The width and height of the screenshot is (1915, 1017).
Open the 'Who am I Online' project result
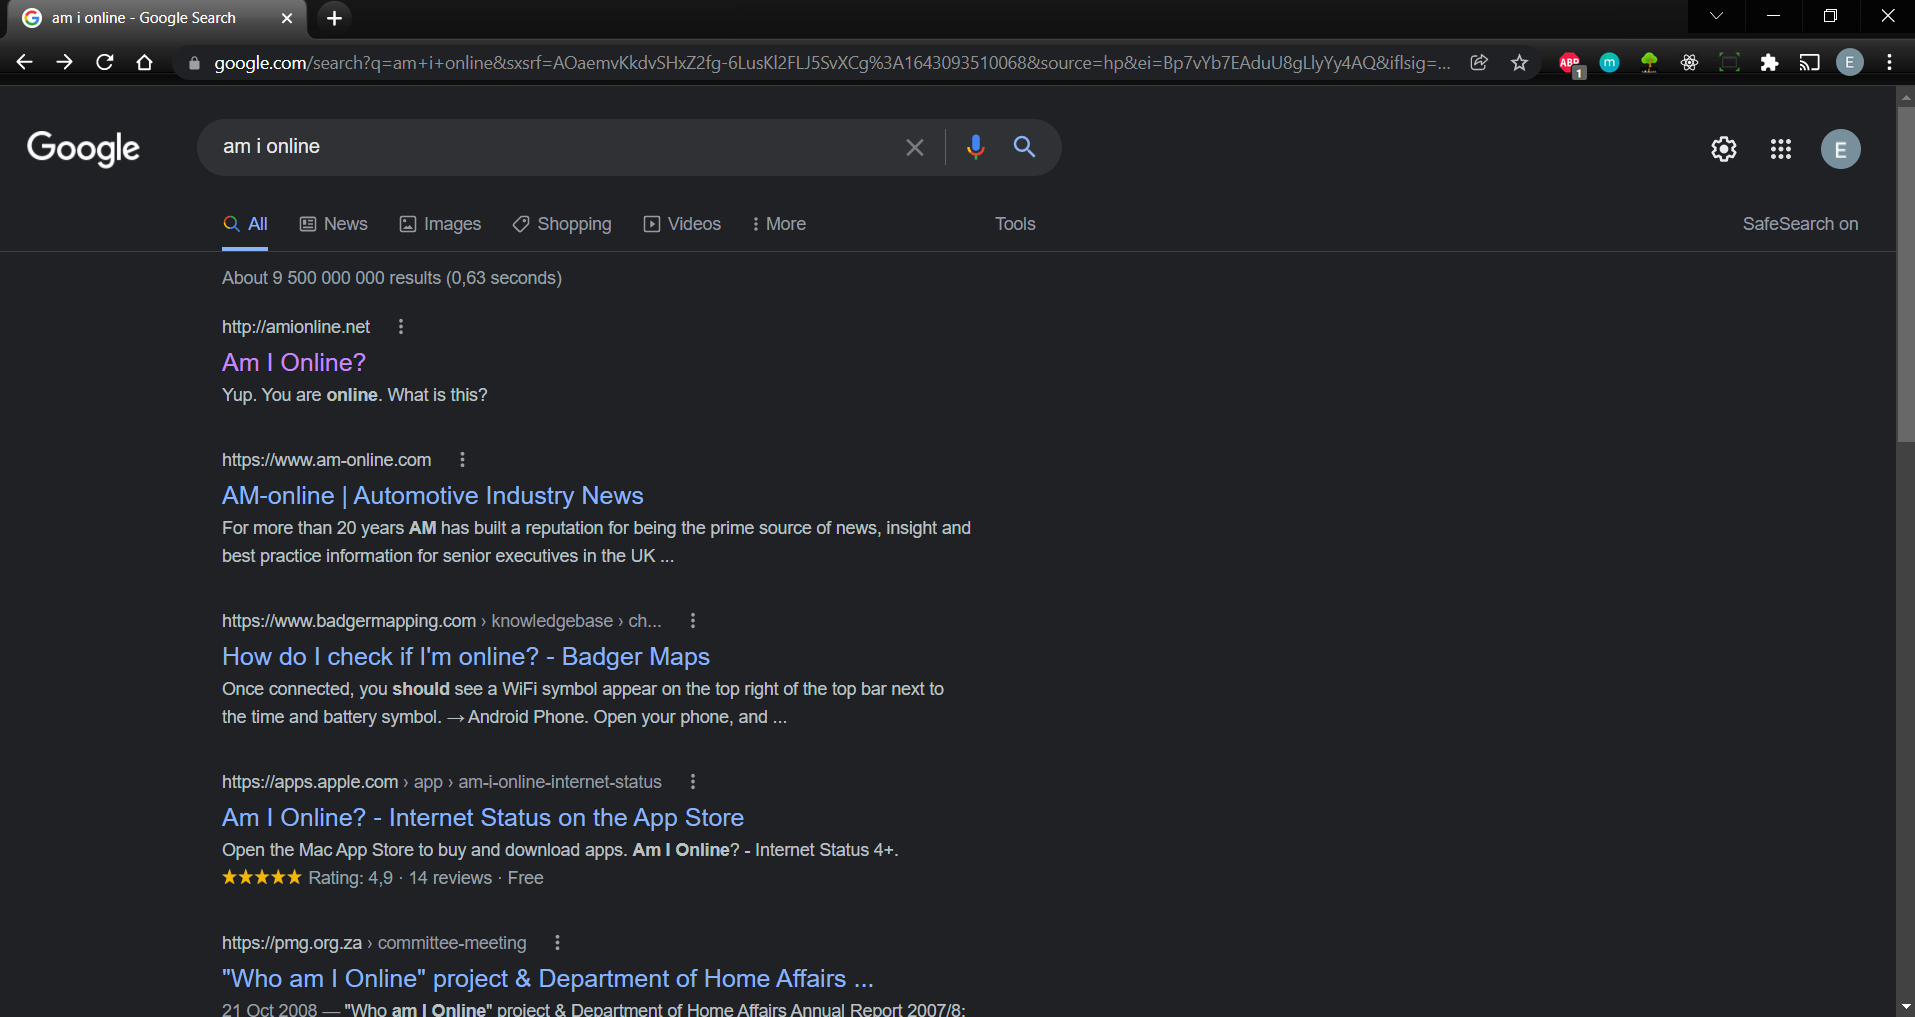point(548,978)
